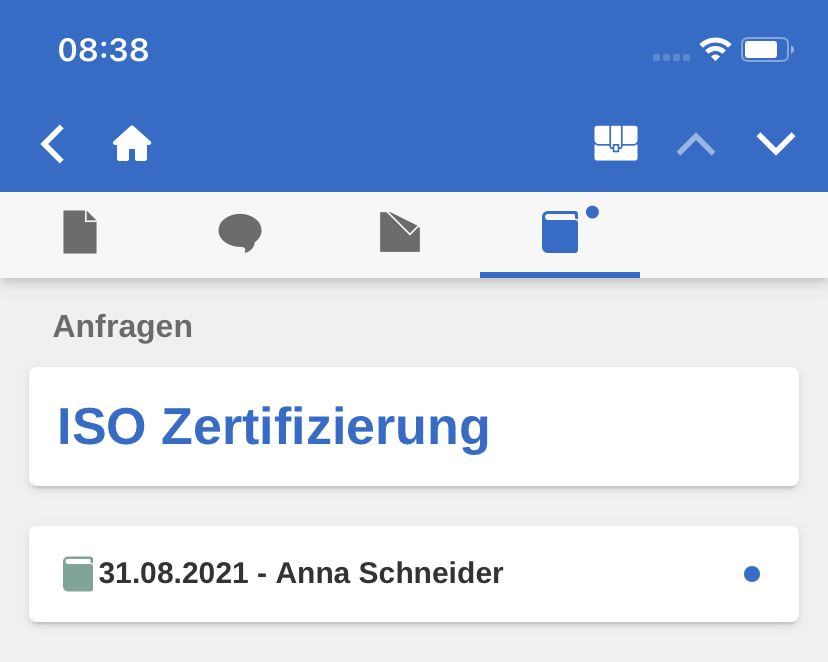Screen dimensions: 828x662
Task: Tap the home icon
Action: click(x=132, y=144)
